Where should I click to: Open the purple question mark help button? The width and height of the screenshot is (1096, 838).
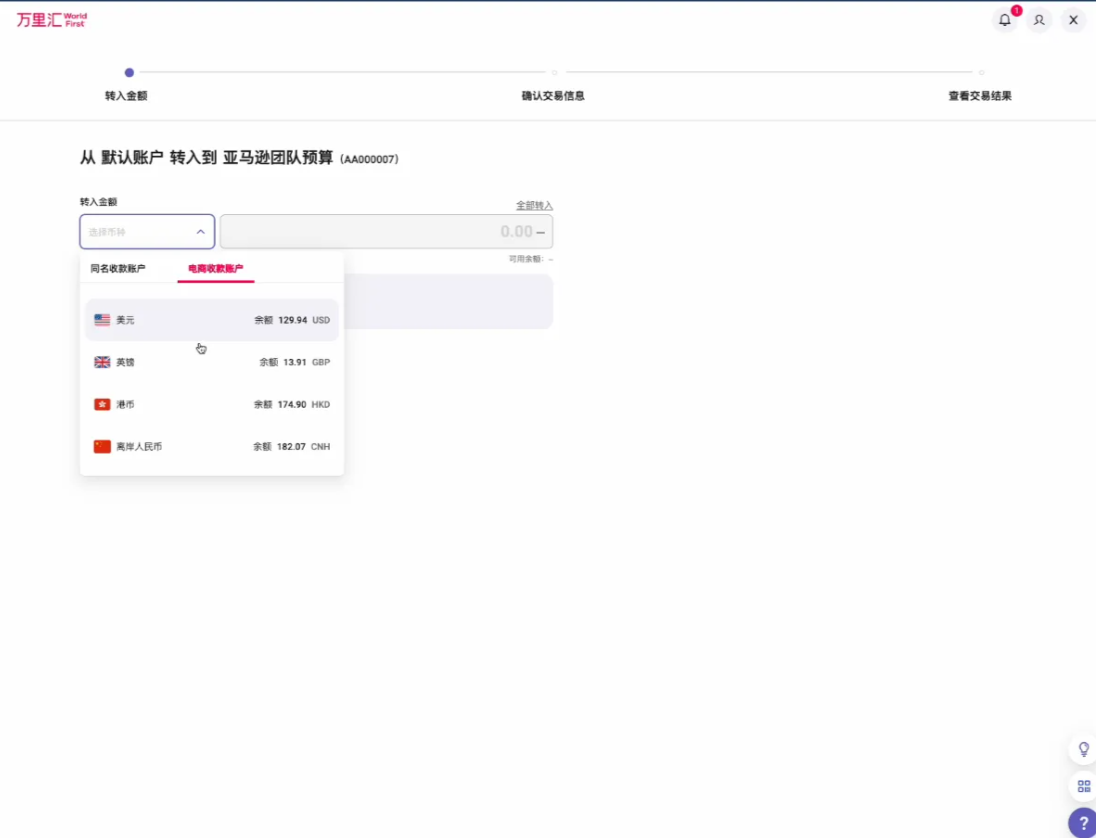(x=1083, y=822)
